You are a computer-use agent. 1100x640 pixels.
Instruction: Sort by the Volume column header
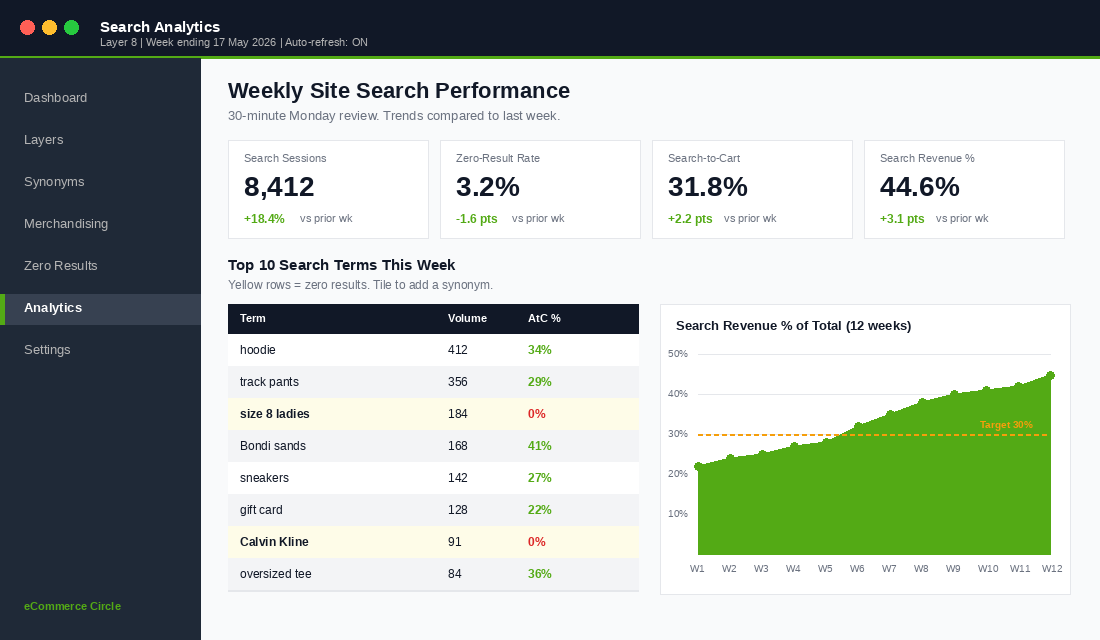pos(467,319)
